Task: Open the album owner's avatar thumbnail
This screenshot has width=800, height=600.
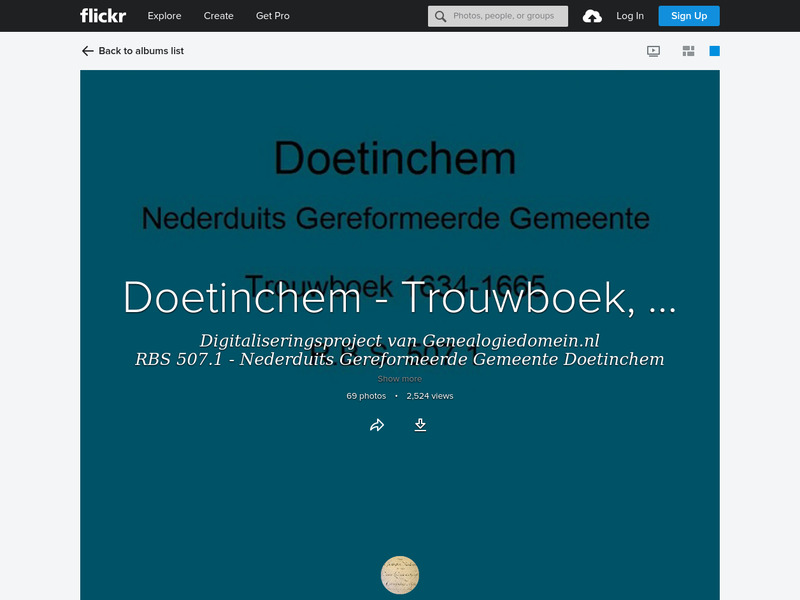Action: [x=399, y=574]
